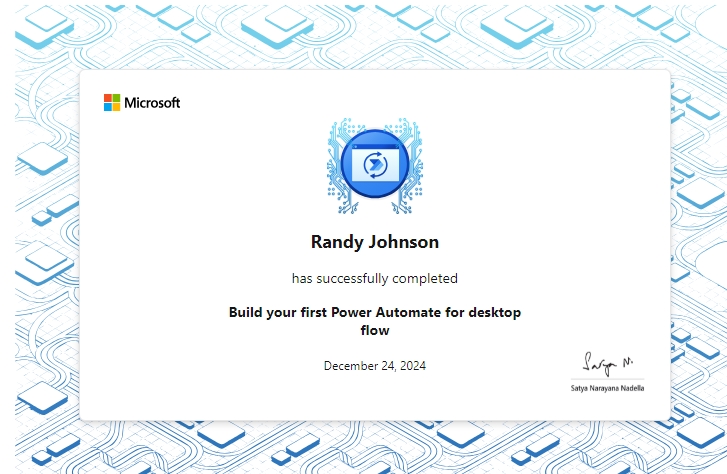Click the "has successfully completed" text

click(375, 278)
